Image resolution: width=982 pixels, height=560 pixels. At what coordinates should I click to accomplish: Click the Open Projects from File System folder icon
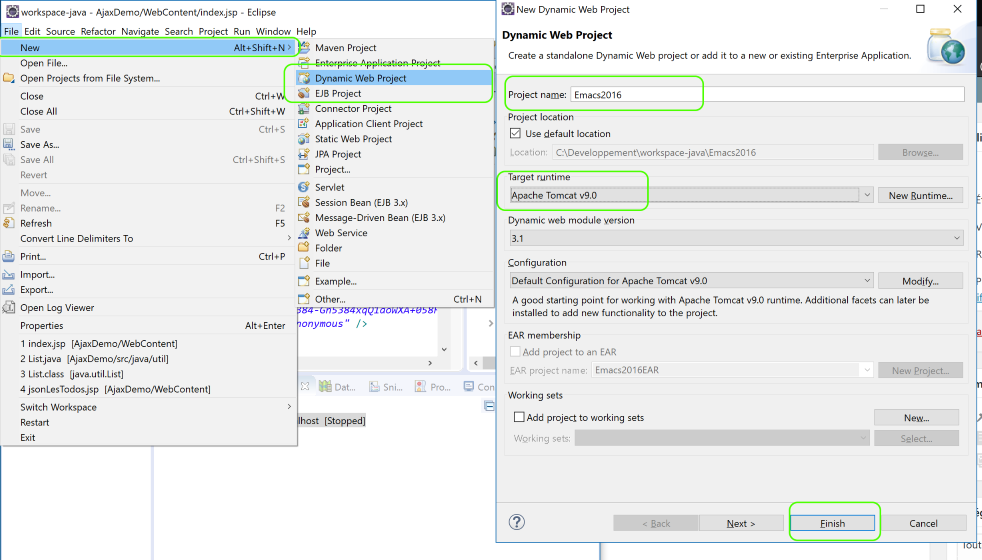[x=9, y=78]
